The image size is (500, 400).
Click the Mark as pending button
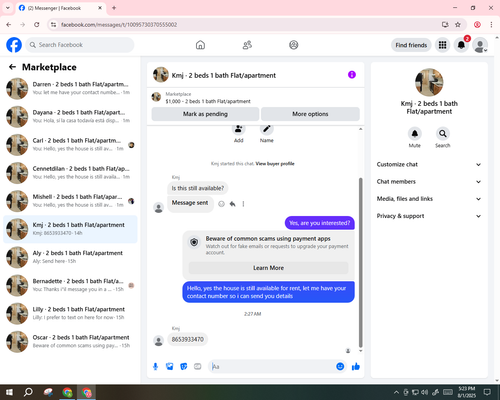[205, 114]
